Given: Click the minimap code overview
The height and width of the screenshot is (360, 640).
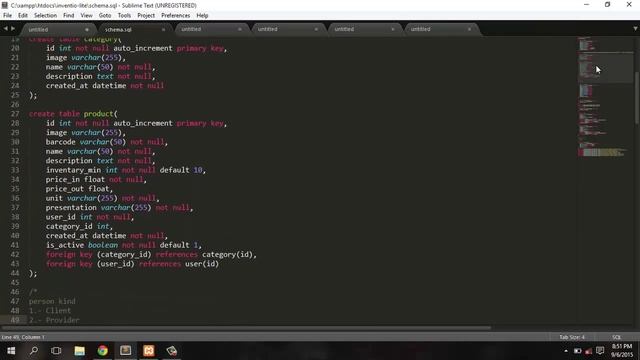Looking at the screenshot, I should pyautogui.click(x=604, y=98).
